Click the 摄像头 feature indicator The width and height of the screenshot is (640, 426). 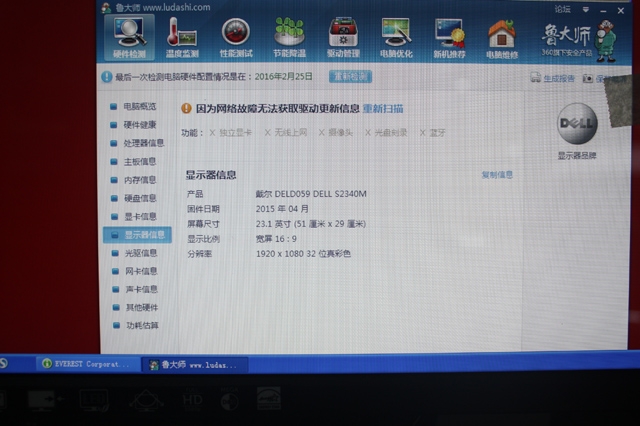click(x=336, y=133)
